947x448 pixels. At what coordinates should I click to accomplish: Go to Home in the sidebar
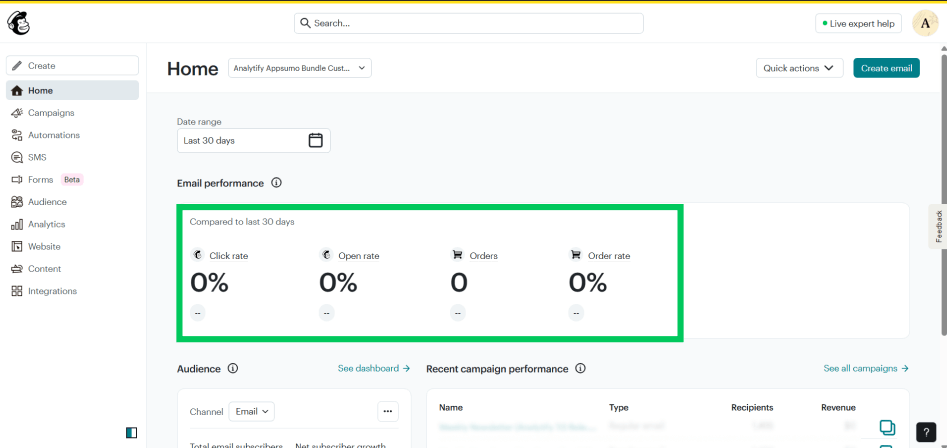[x=72, y=91]
